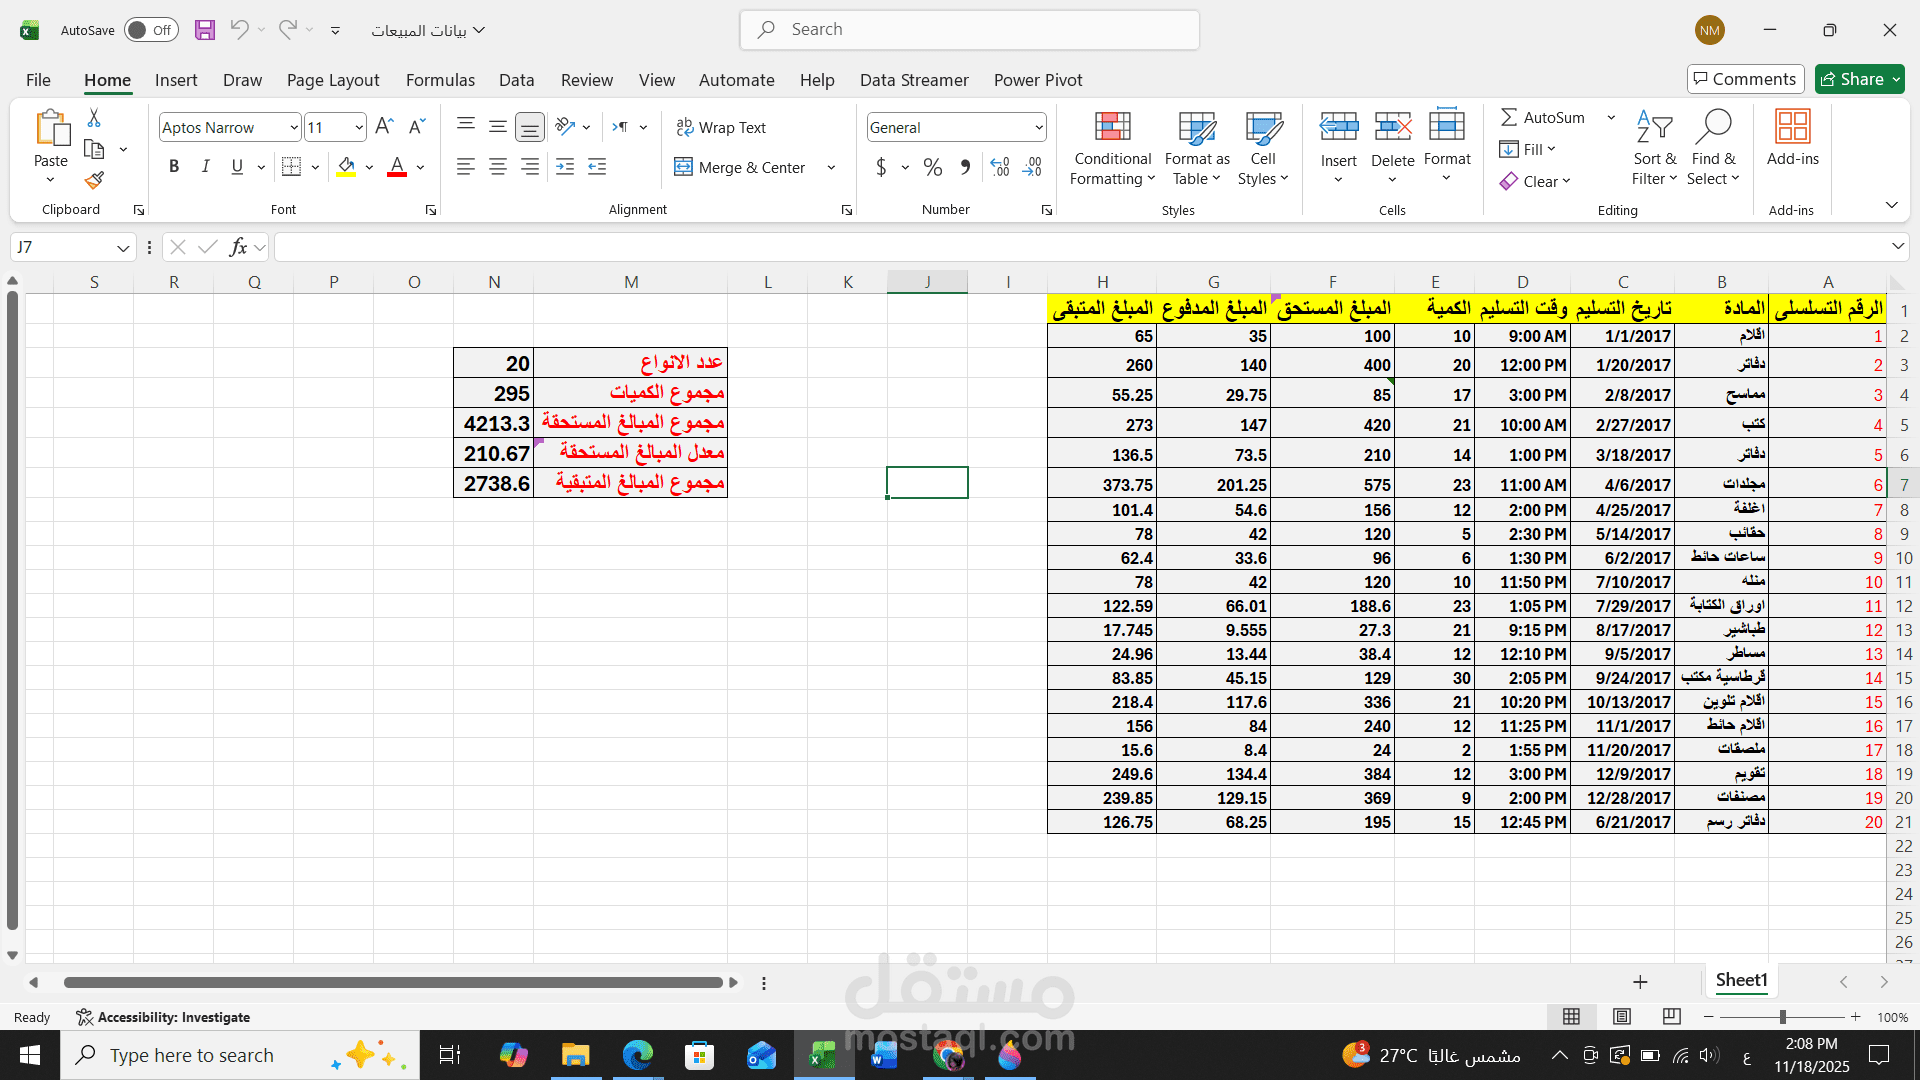
Task: Turn on the AutoSave switch
Action: tap(151, 30)
